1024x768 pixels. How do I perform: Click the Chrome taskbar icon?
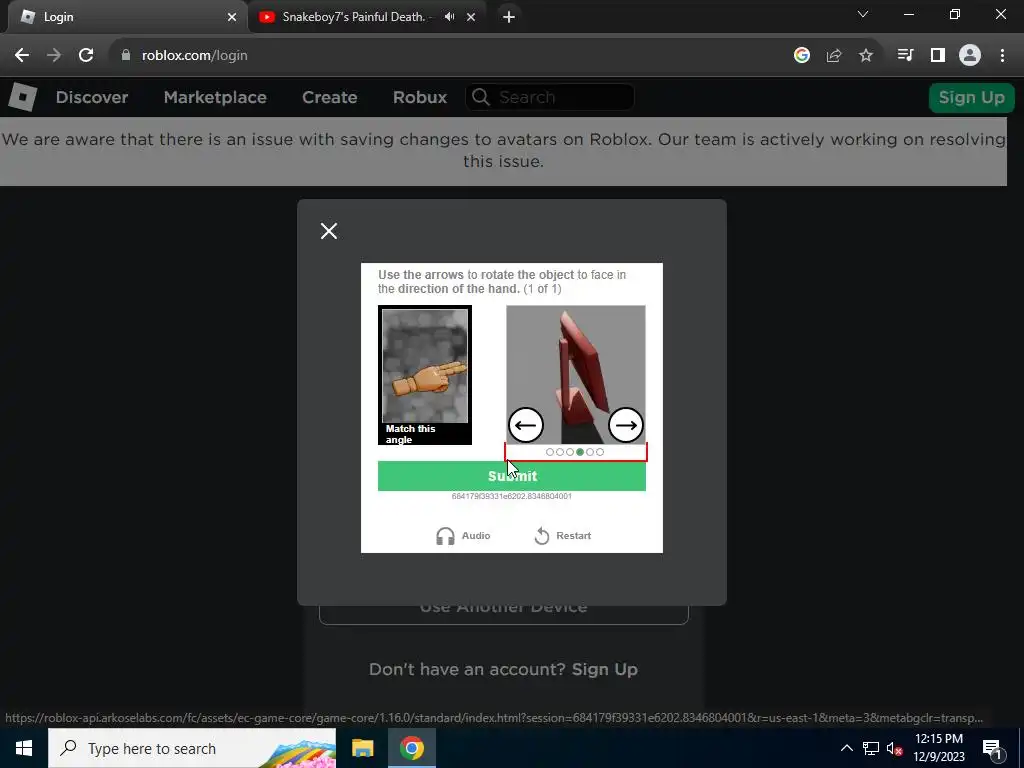coord(412,748)
